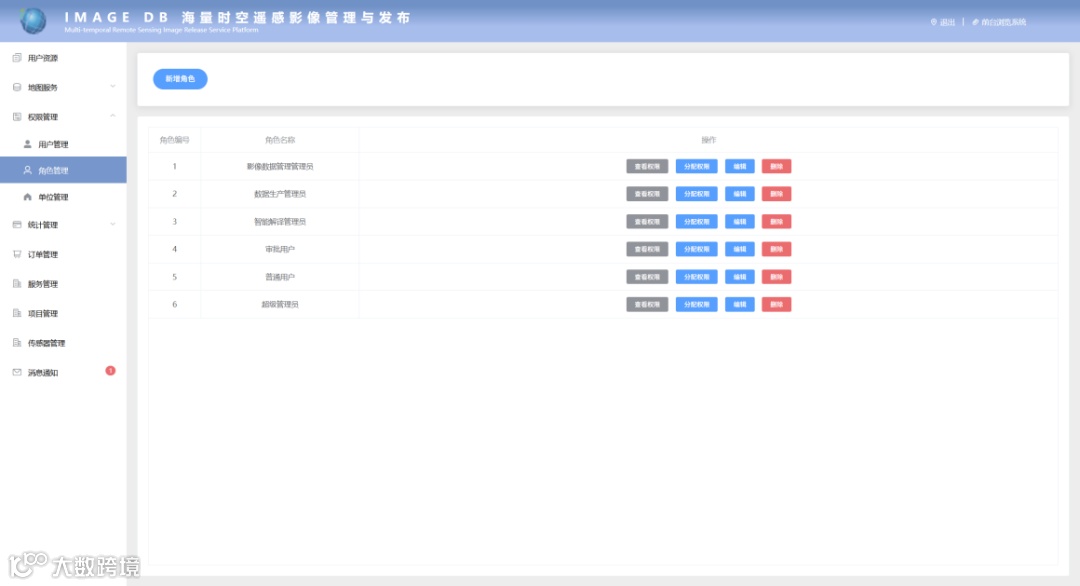Click 查看权限 for 数据生产管理员

click(x=647, y=194)
